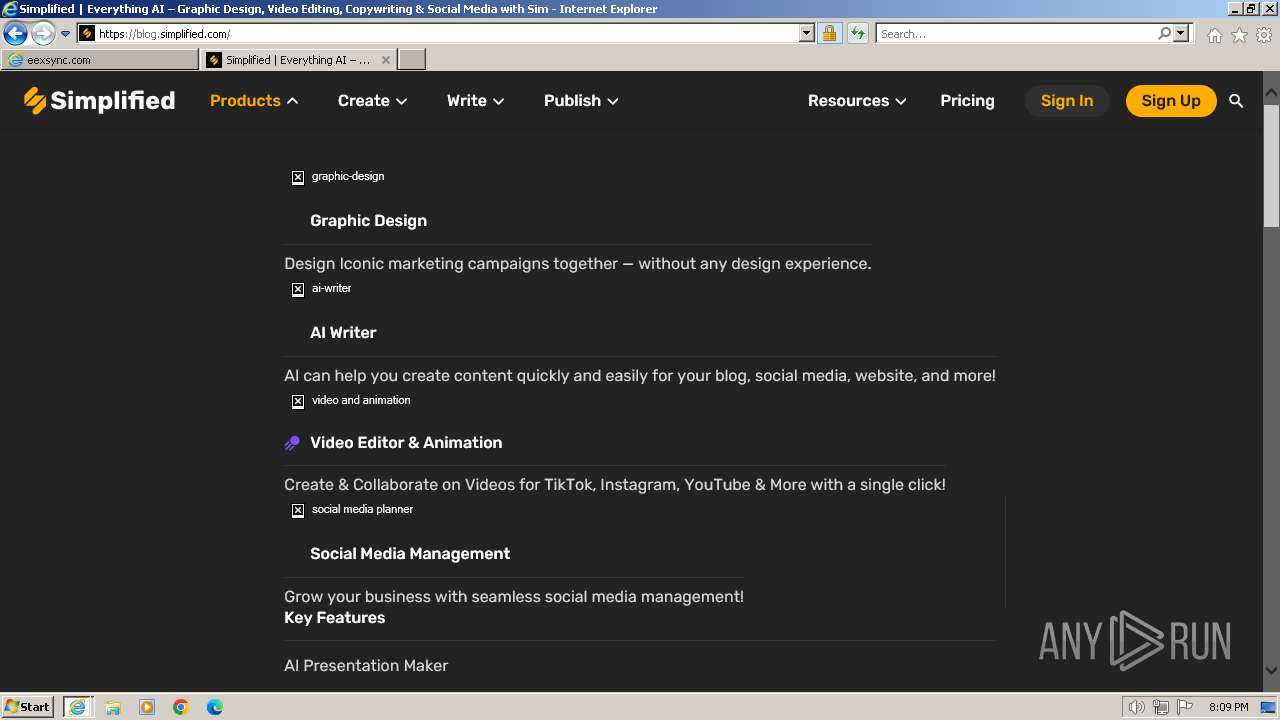The image size is (1280, 720).
Task: Click the search magnifier in IE search box
Action: (1164, 33)
